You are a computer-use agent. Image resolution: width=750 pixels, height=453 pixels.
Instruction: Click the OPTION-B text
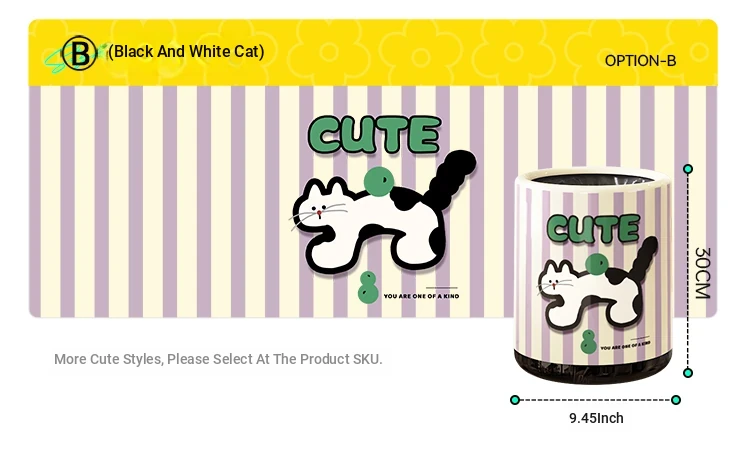(x=640, y=61)
